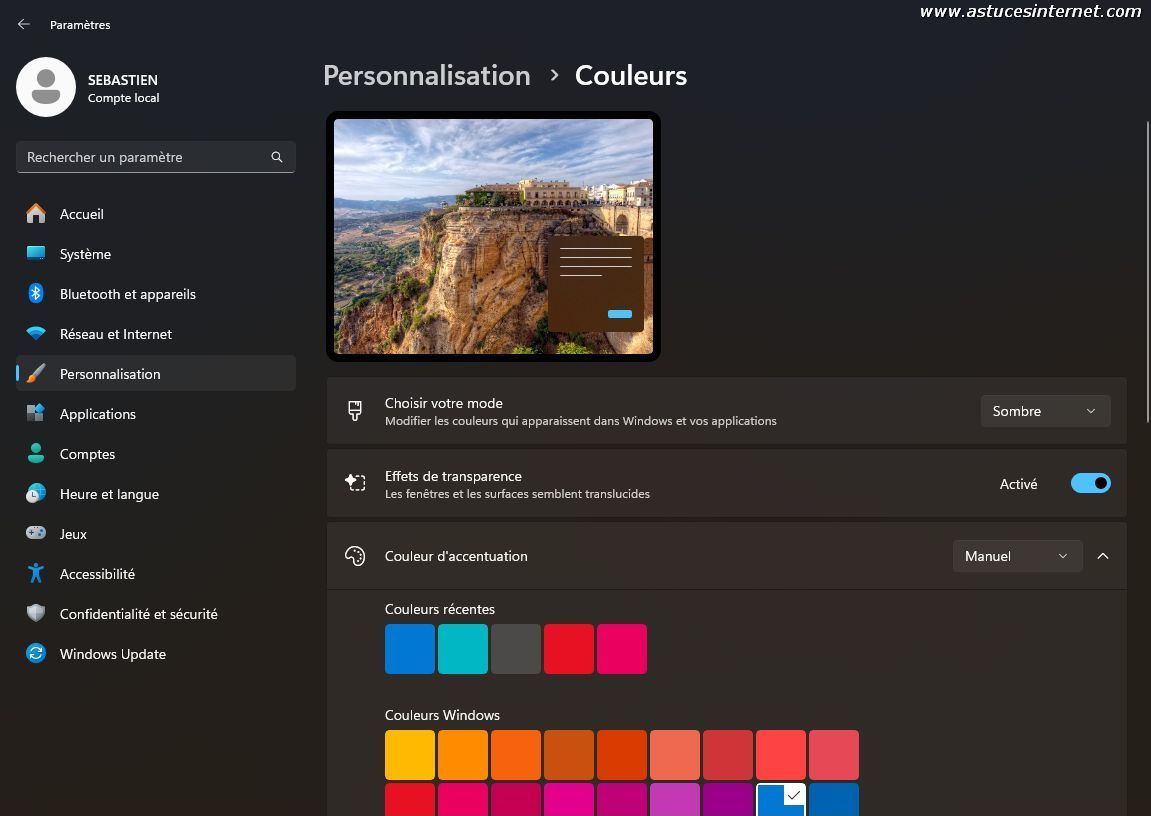Image resolution: width=1151 pixels, height=816 pixels.
Task: Collapse the Couleur d'accentuation section
Action: point(1103,556)
